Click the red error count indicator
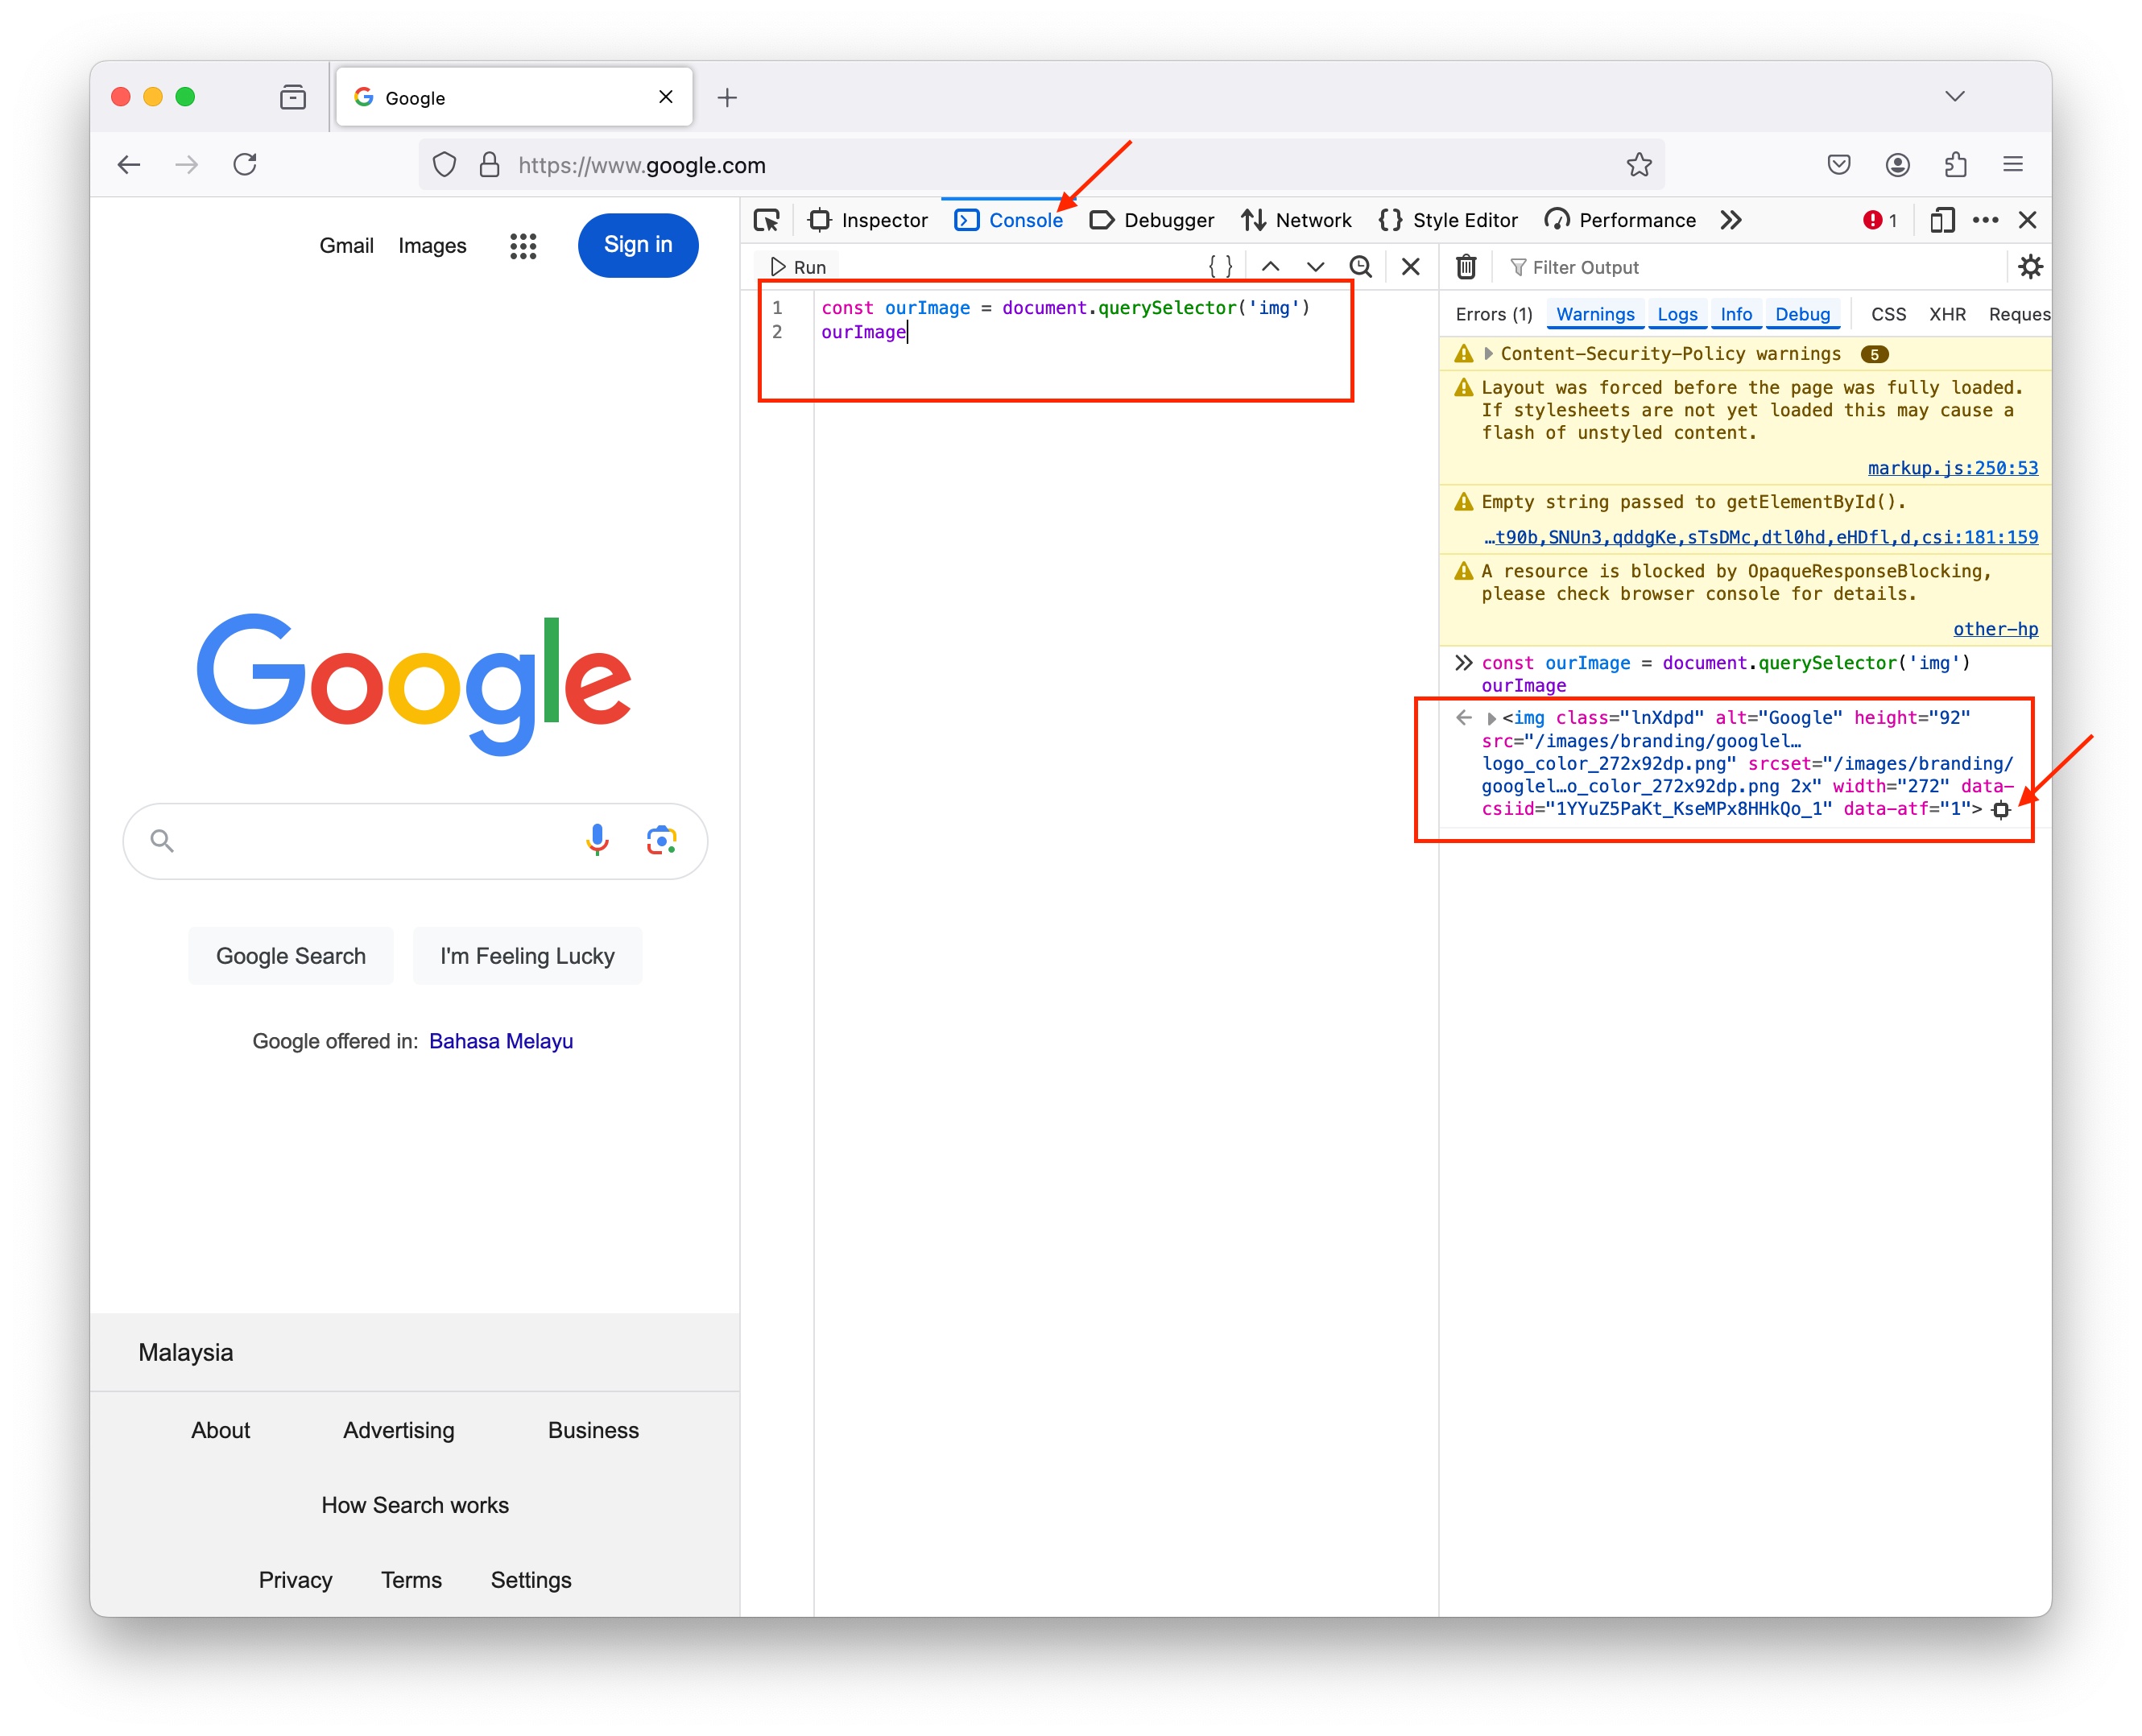Image resolution: width=2142 pixels, height=1736 pixels. pyautogui.click(x=1880, y=220)
